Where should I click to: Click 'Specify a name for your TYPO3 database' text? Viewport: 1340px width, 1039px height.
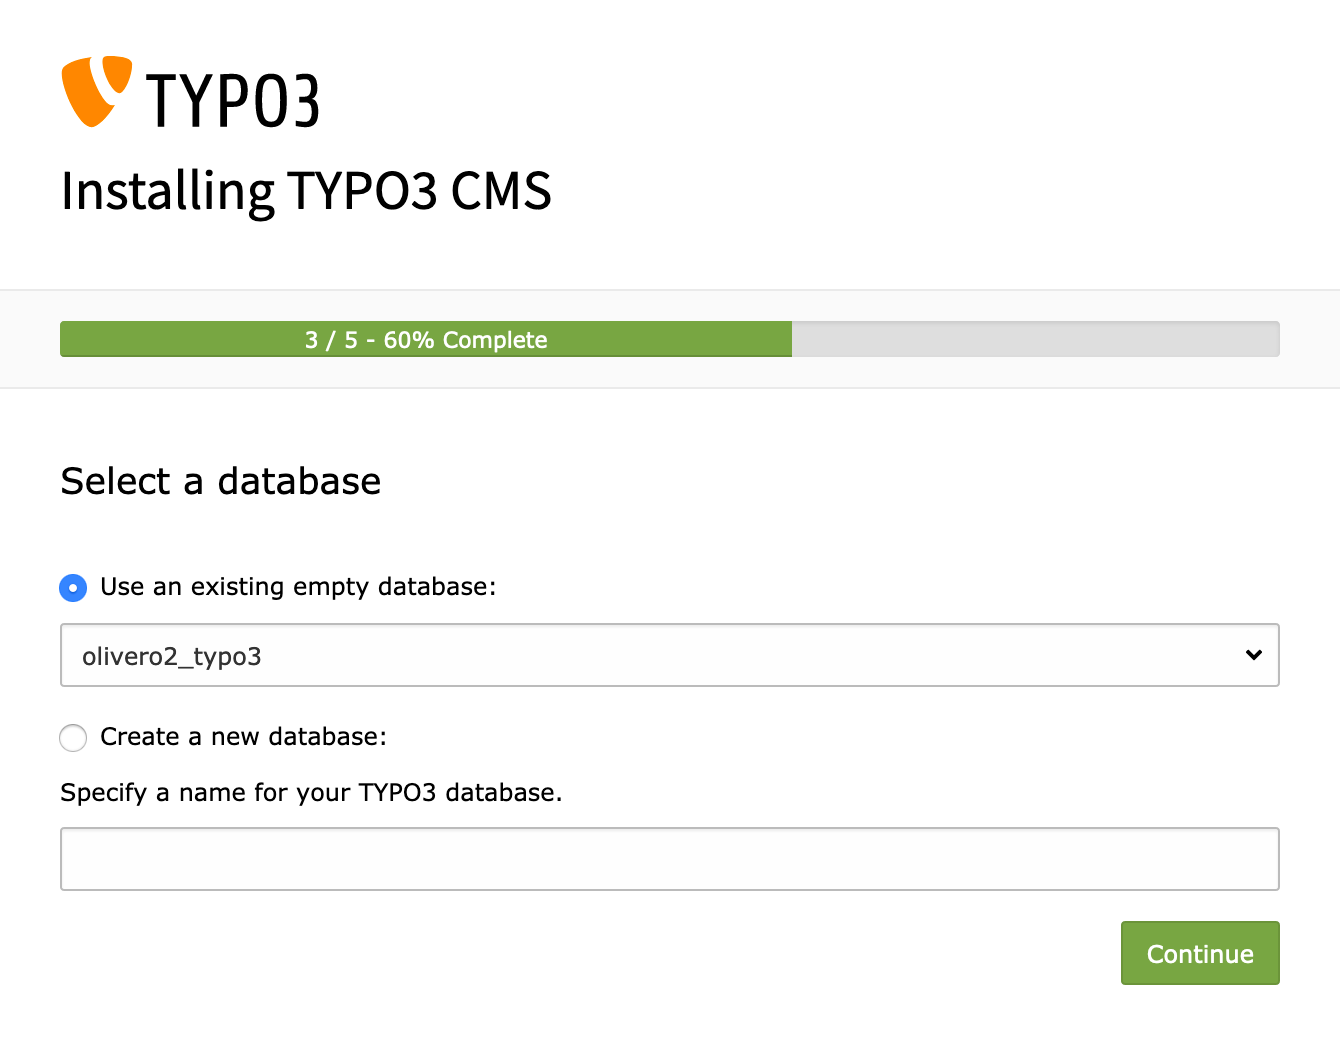coord(311,793)
